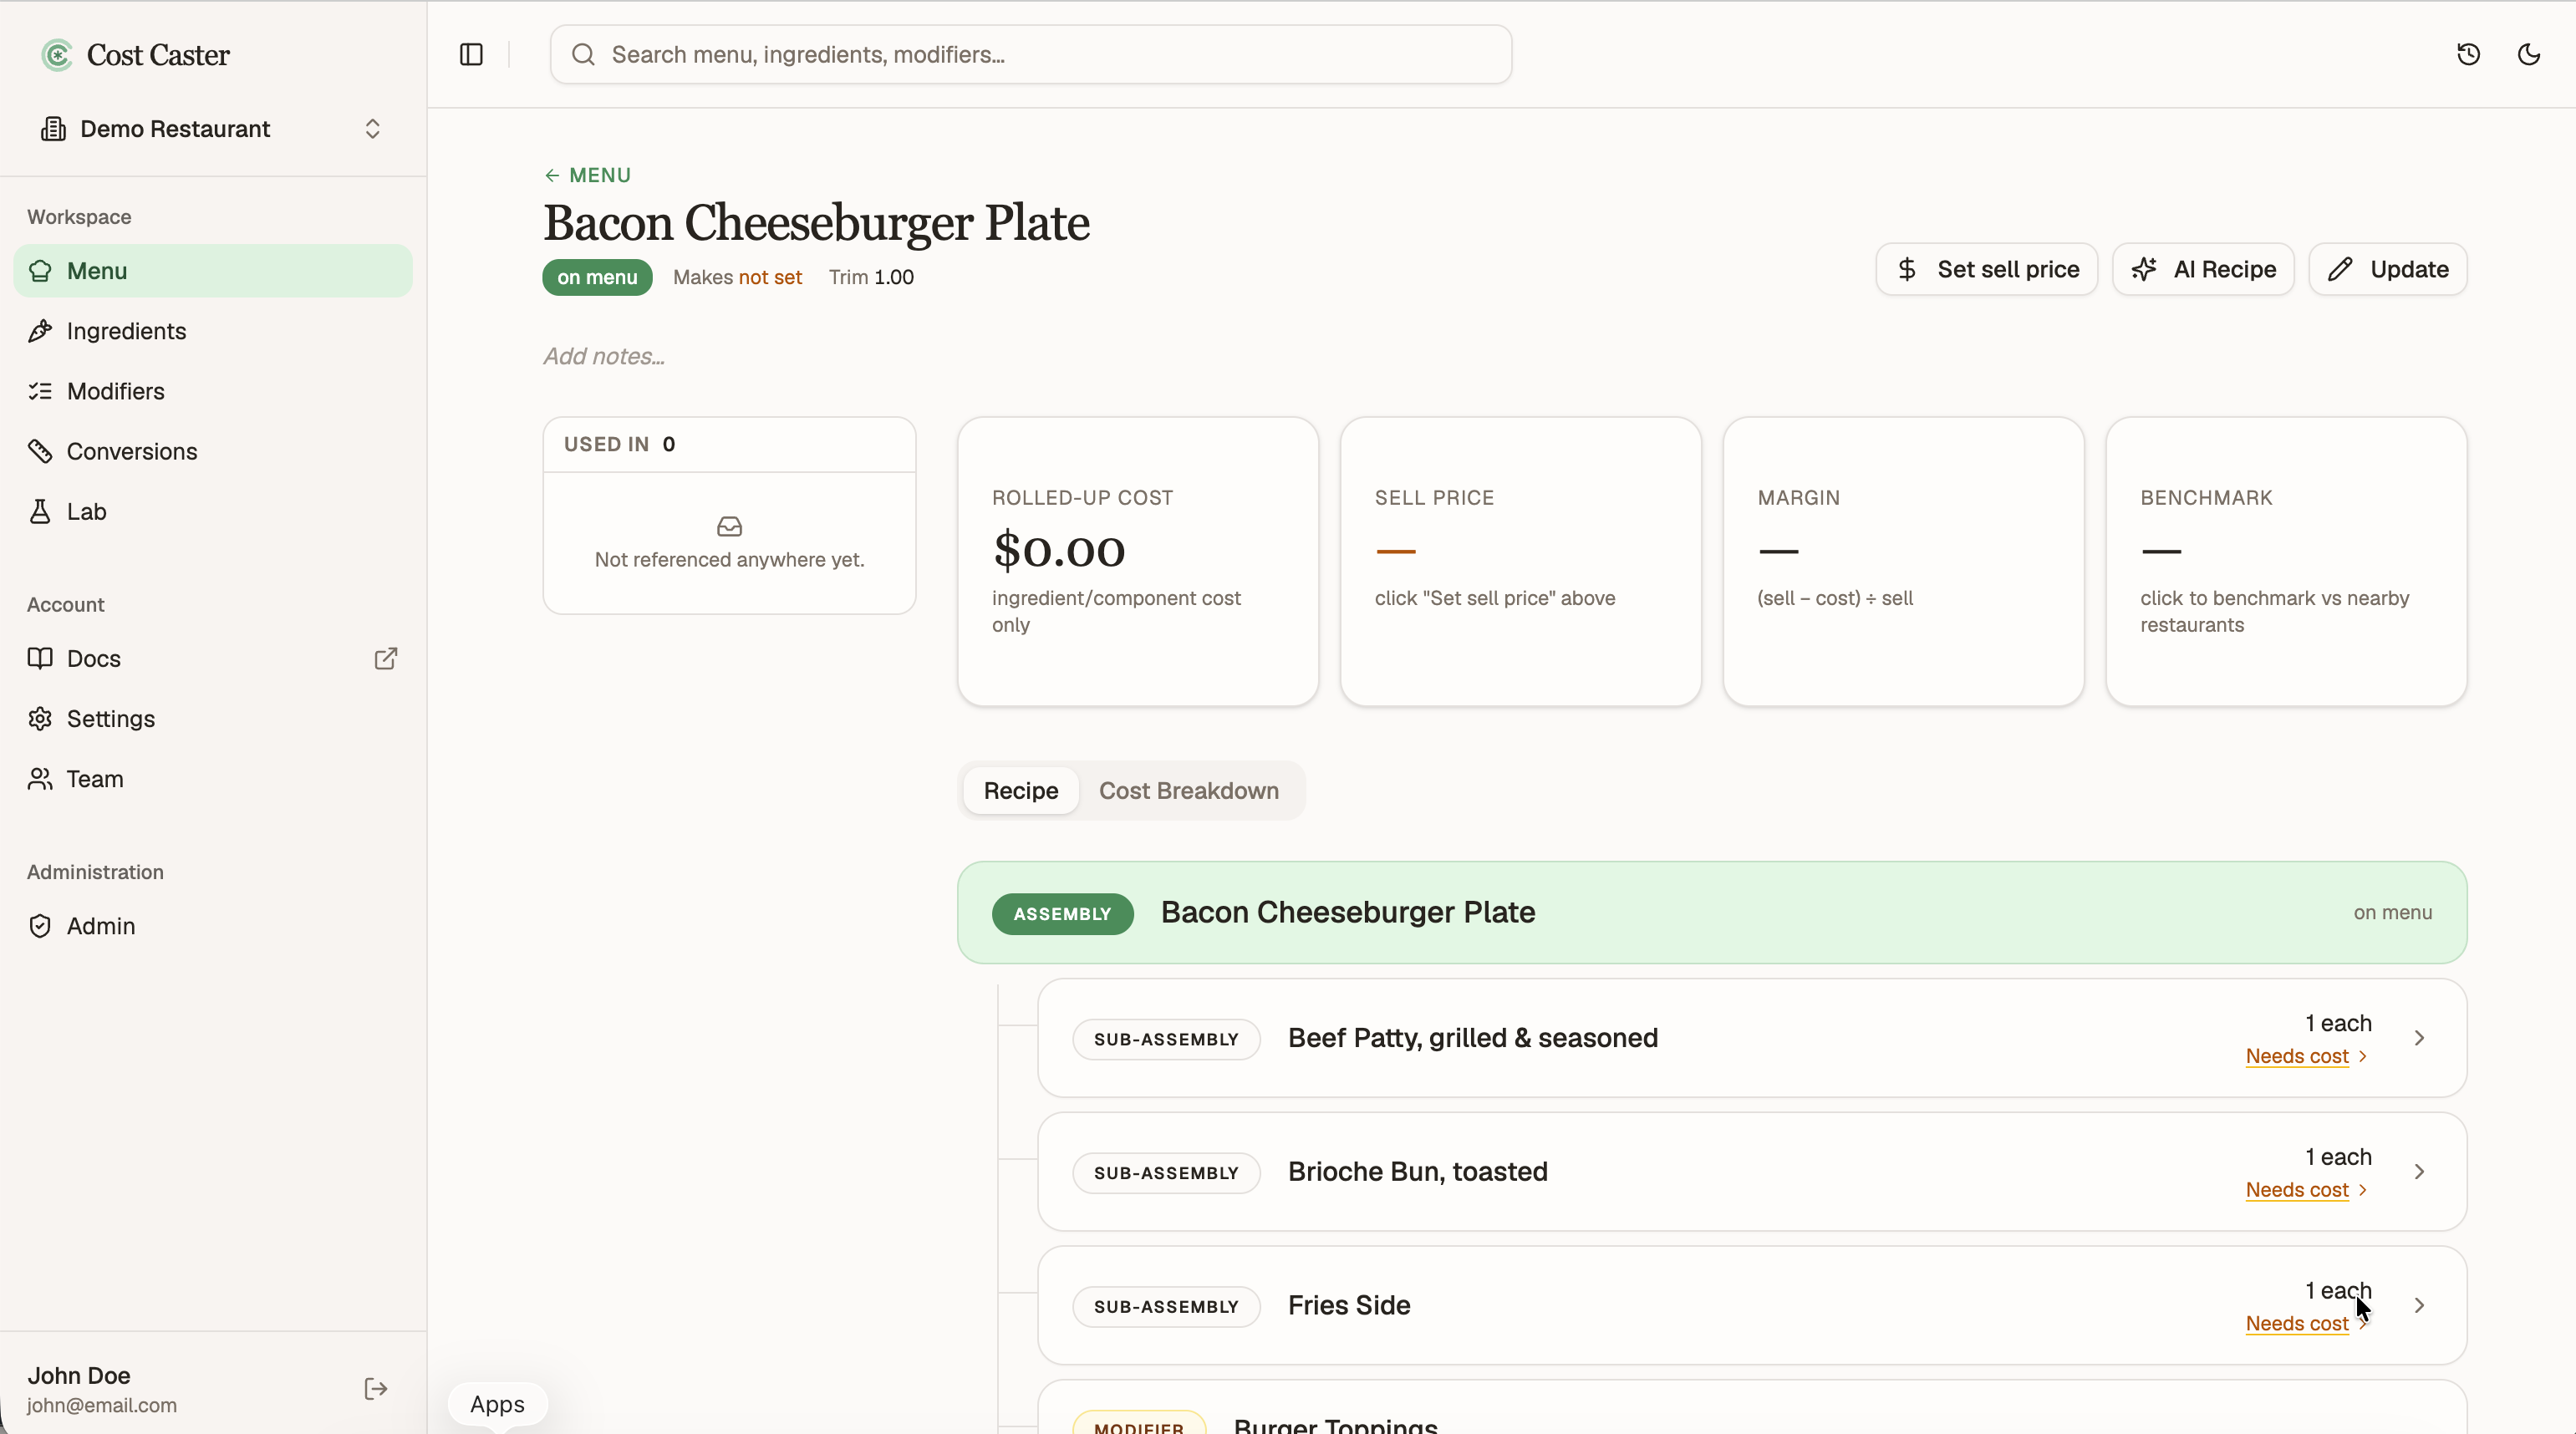Click the Rolled-up Cost card
The image size is (2576, 1434).
coord(1138,562)
